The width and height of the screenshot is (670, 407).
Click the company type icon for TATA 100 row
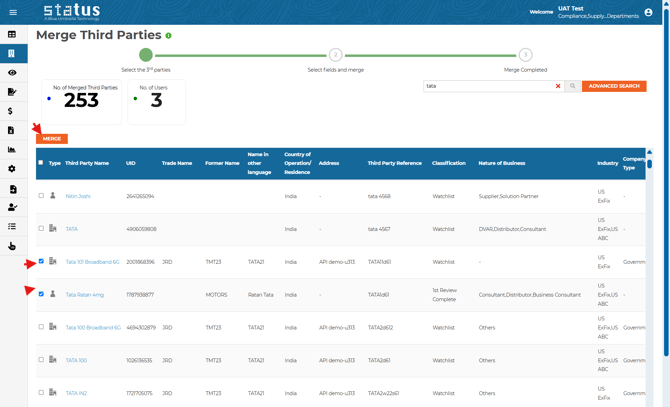click(53, 360)
